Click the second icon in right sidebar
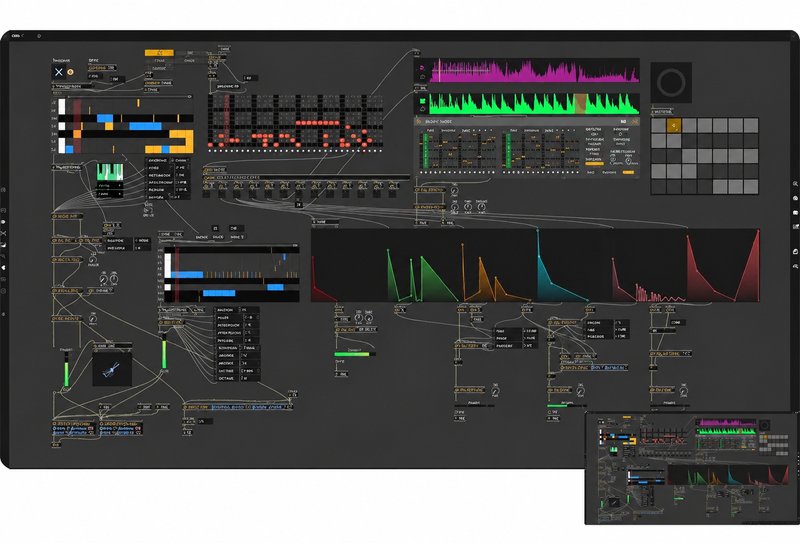Viewport: 800px width, 543px height. coord(795,198)
